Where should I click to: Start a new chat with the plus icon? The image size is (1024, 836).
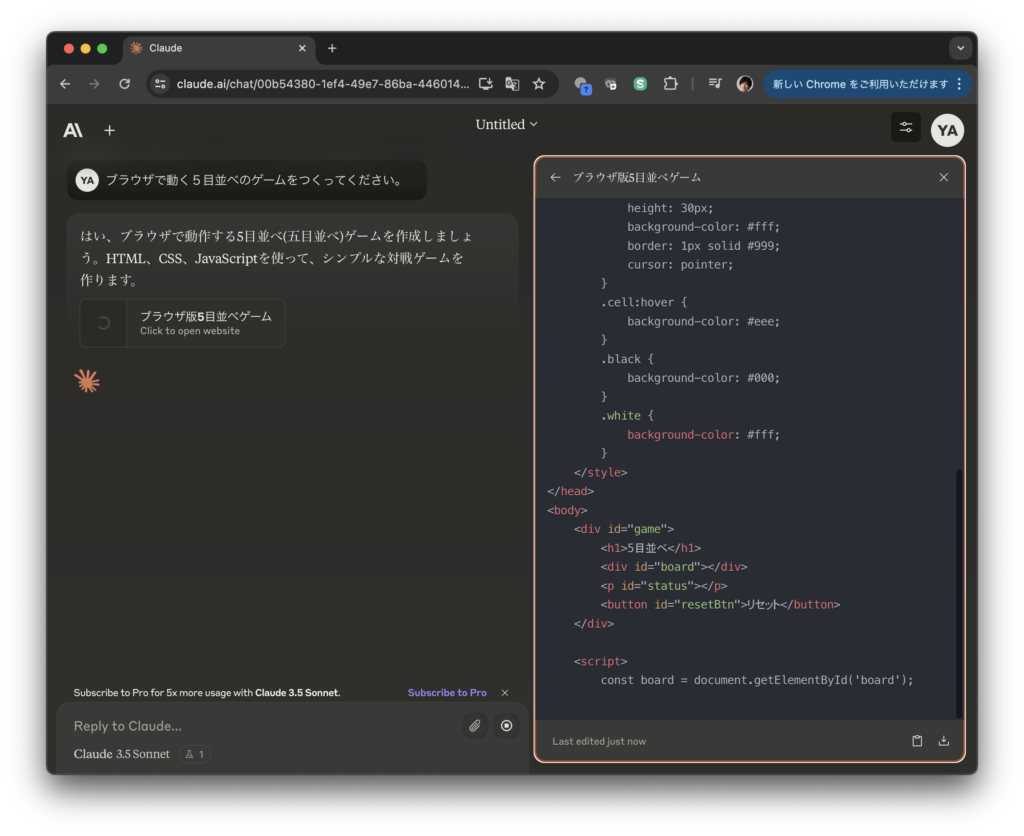pos(110,130)
